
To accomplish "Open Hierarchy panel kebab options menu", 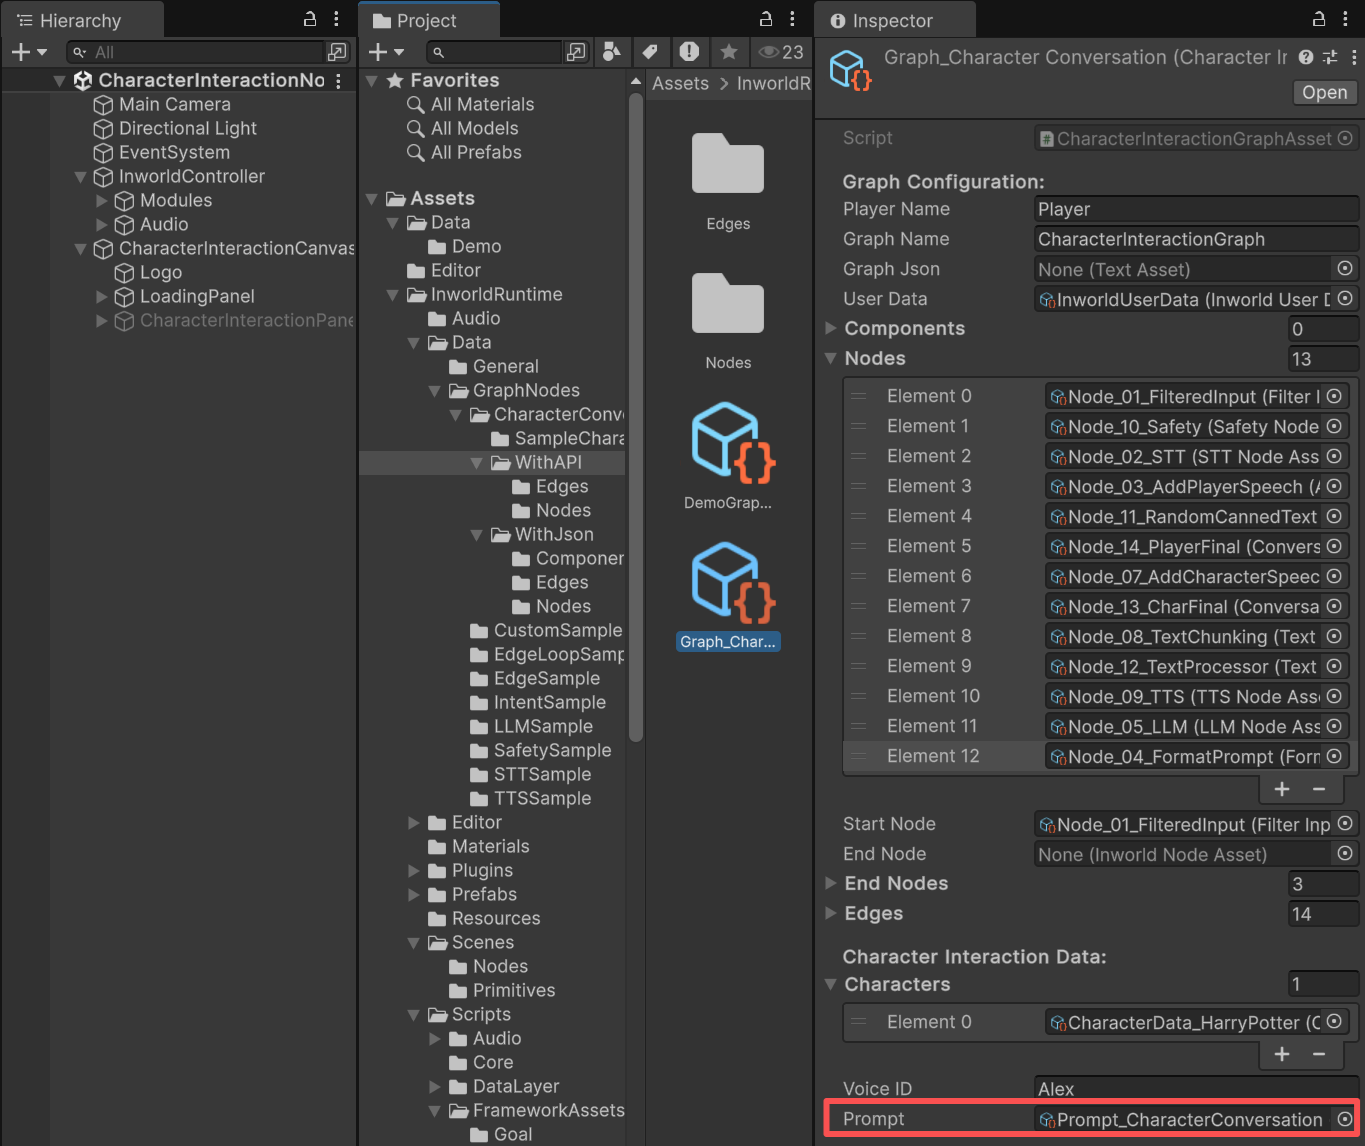I will click(336, 19).
